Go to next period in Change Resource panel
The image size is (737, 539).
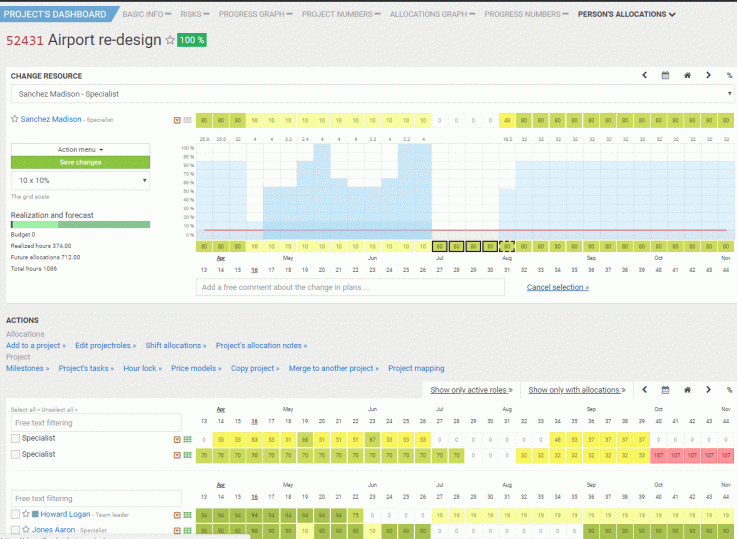[x=708, y=75]
